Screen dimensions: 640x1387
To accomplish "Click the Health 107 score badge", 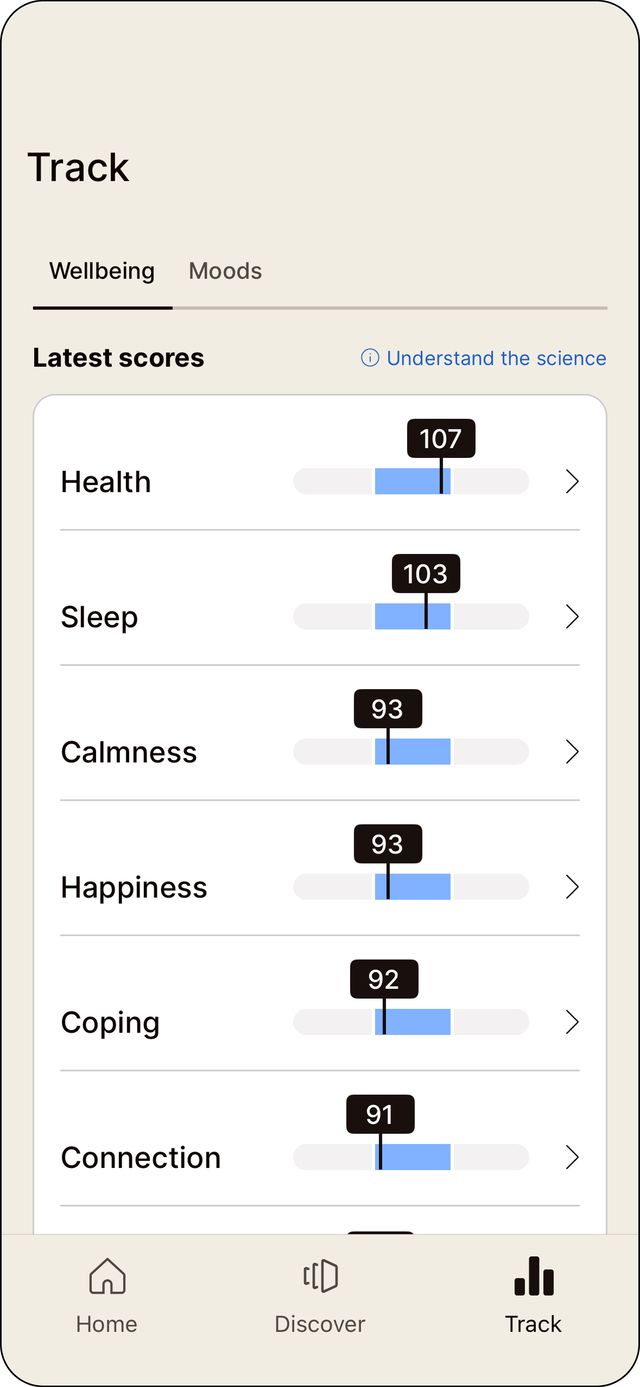I will (x=441, y=439).
